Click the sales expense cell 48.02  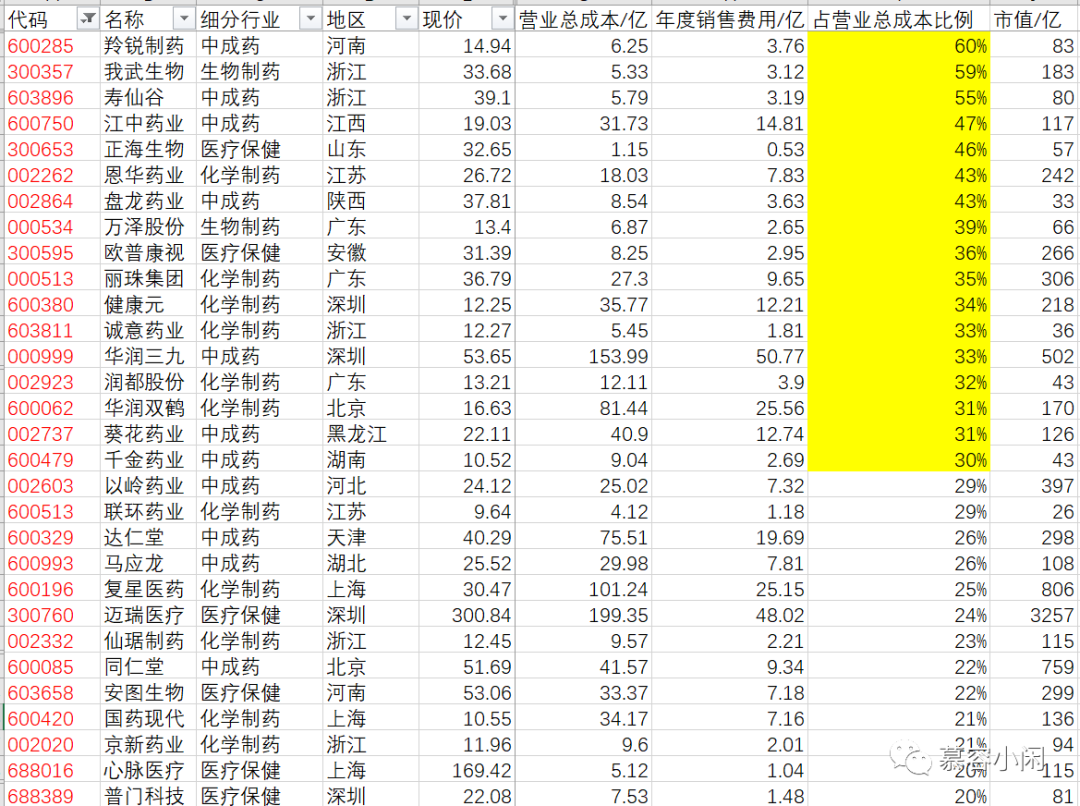coord(729,615)
